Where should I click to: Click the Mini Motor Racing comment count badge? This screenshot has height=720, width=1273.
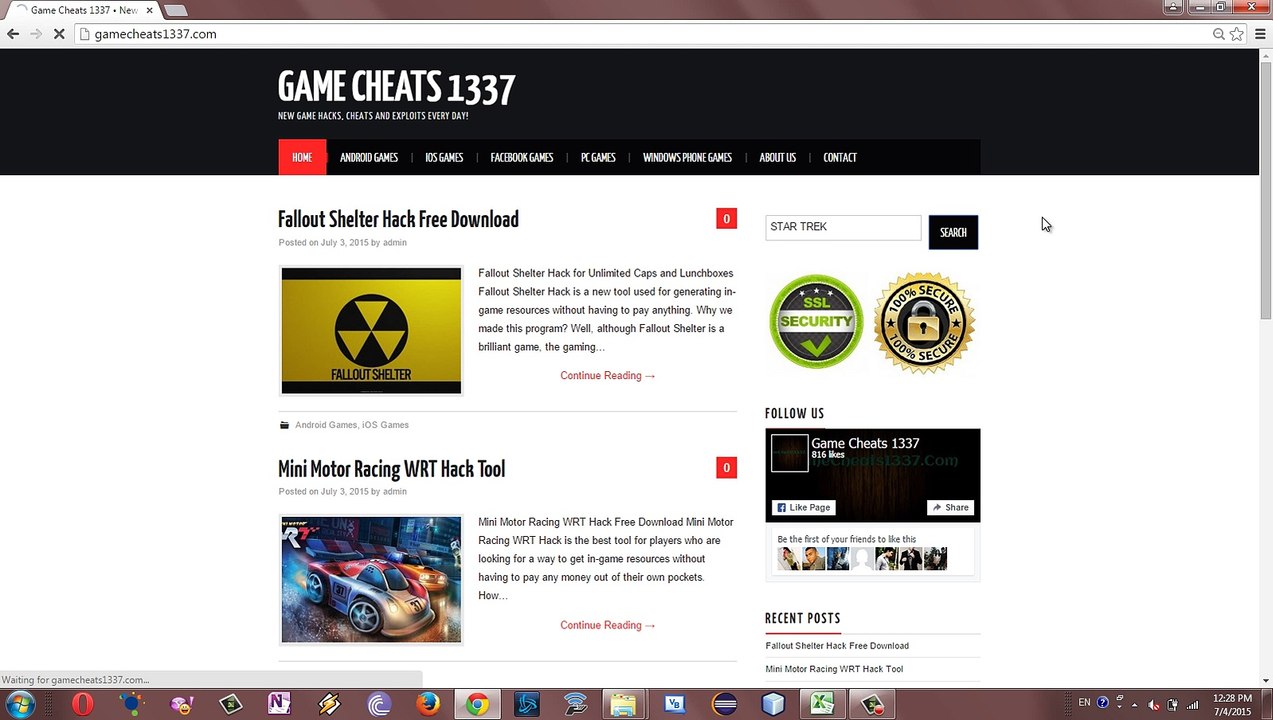[x=726, y=468]
